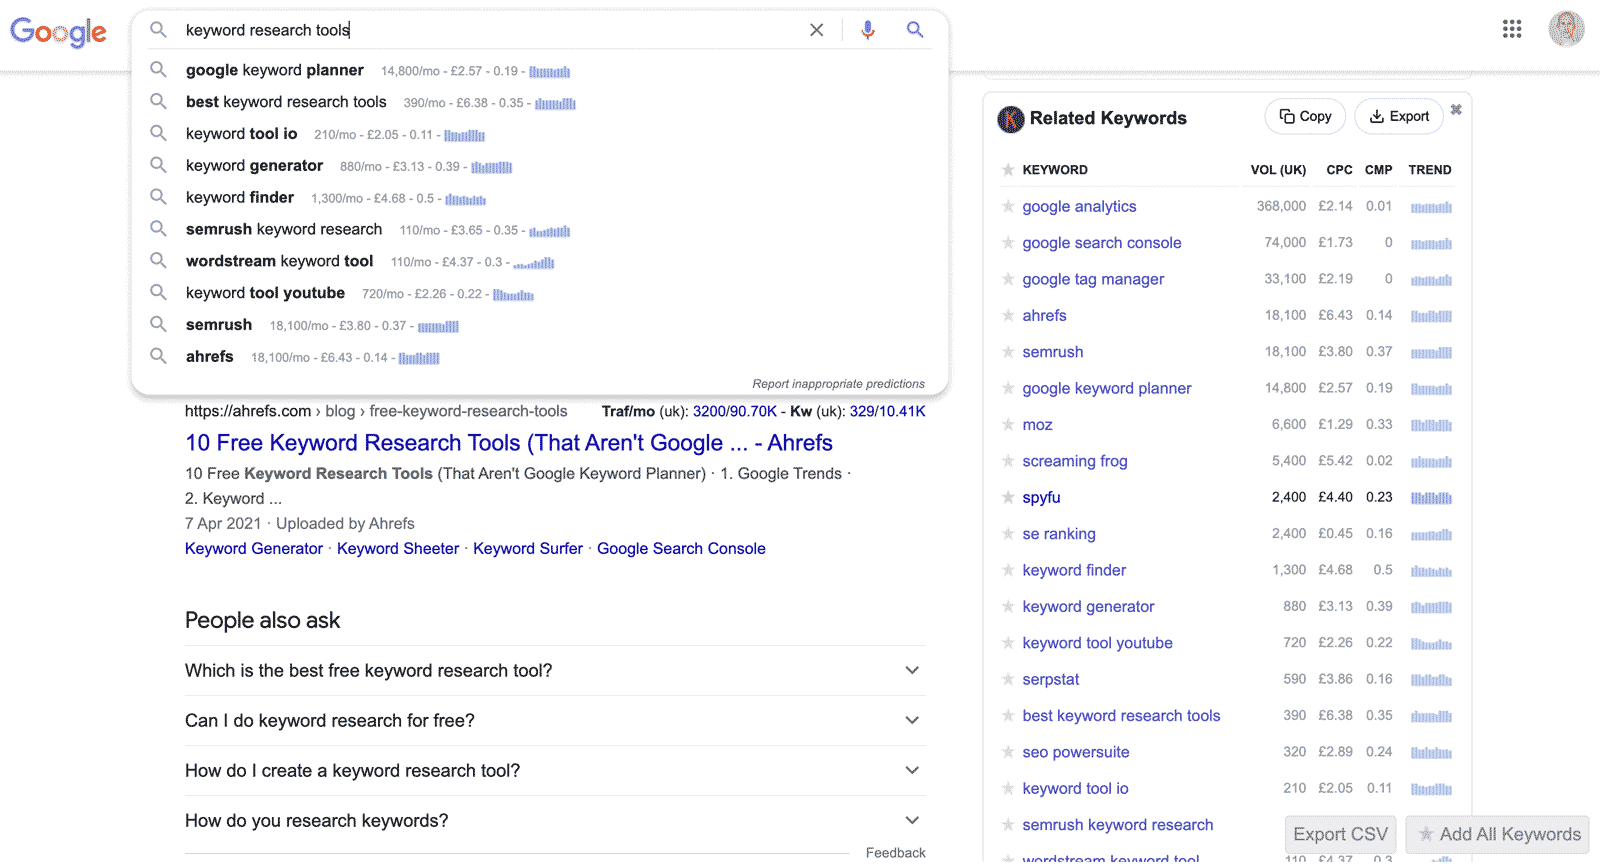This screenshot has height=864, width=1600.
Task: Click trend chart for spyfu row
Action: (1431, 498)
